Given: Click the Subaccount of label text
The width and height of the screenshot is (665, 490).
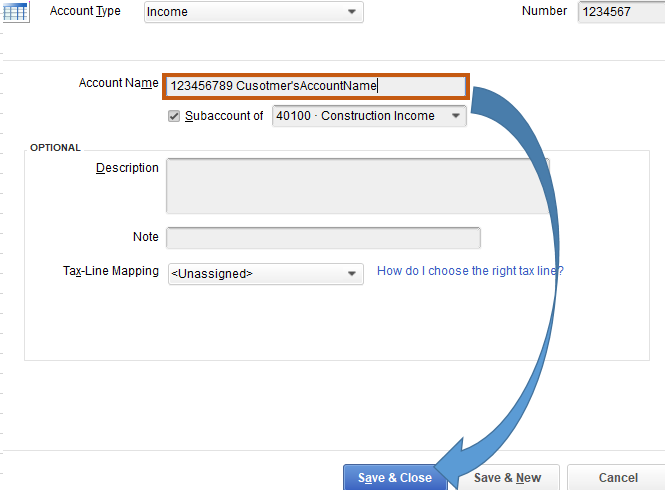Looking at the screenshot, I should tap(225, 116).
